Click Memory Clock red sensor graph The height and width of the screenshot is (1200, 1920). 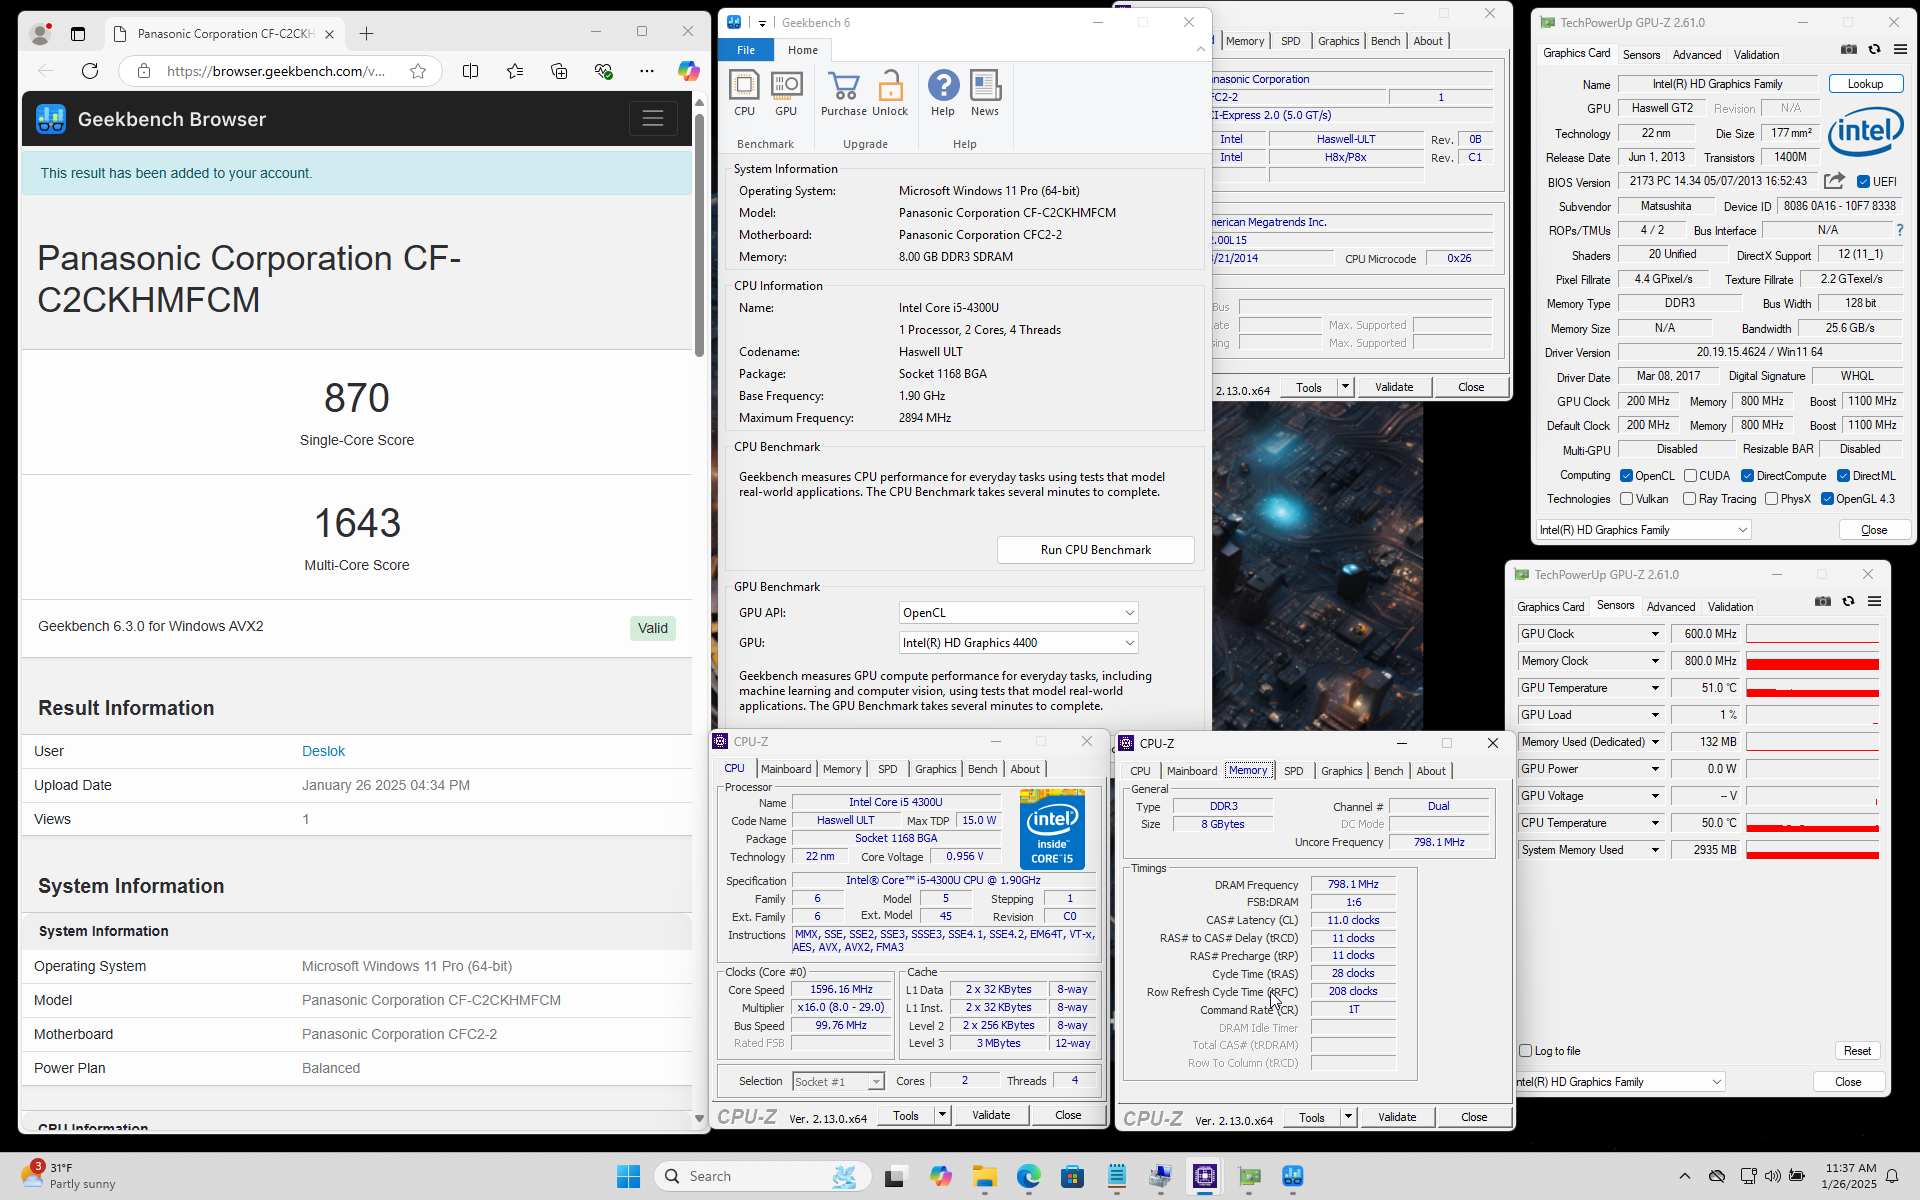[1812, 661]
